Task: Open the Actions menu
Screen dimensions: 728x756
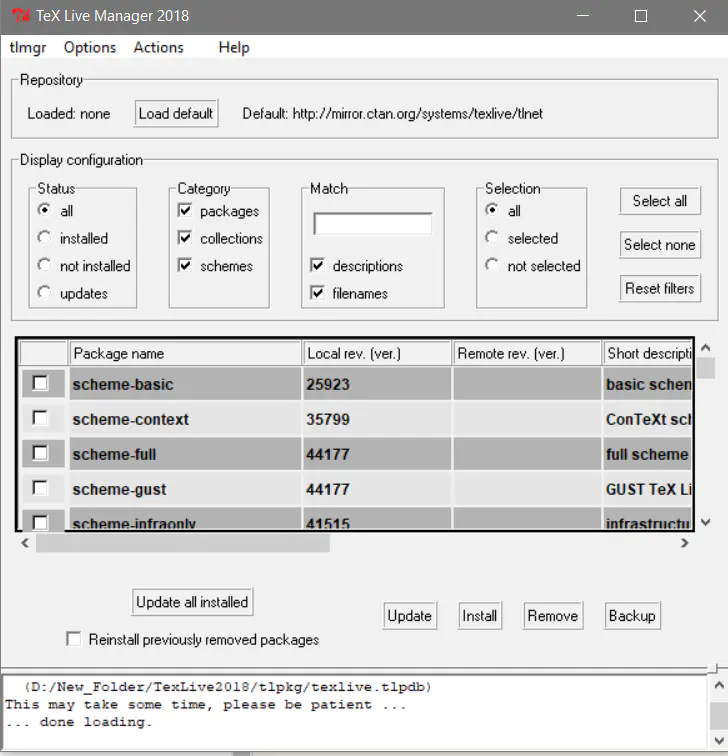Action: [159, 47]
